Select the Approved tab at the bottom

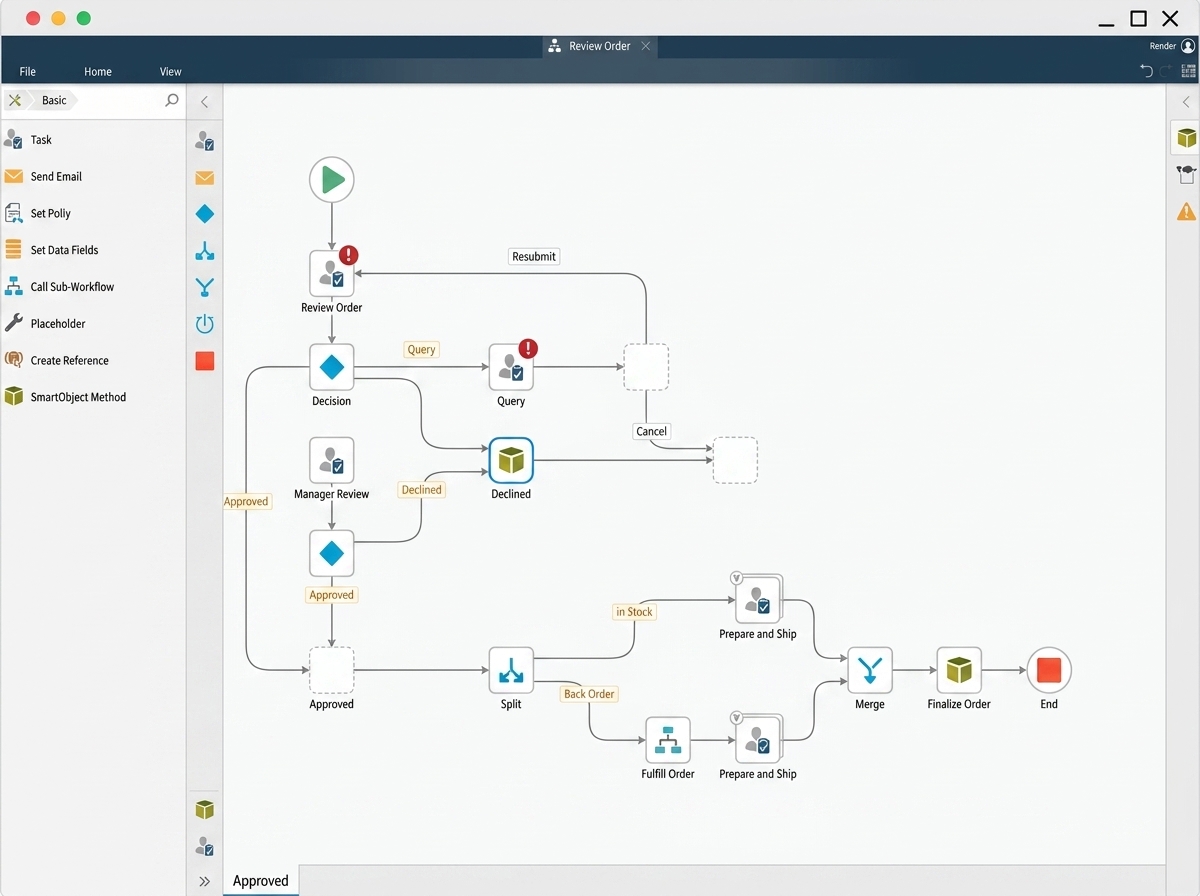coord(261,881)
